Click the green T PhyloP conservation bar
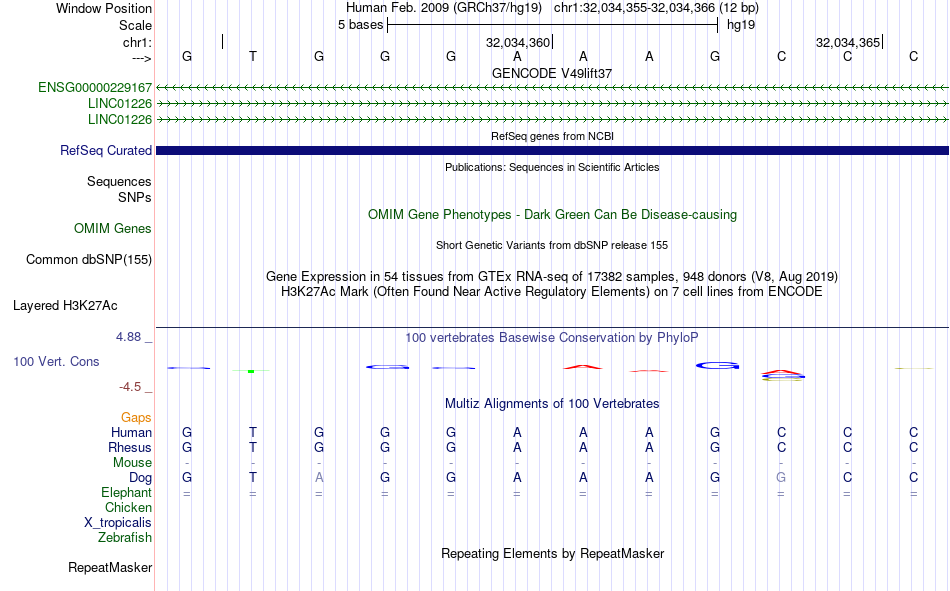Viewport: 950px width, 591px height. click(x=251, y=370)
